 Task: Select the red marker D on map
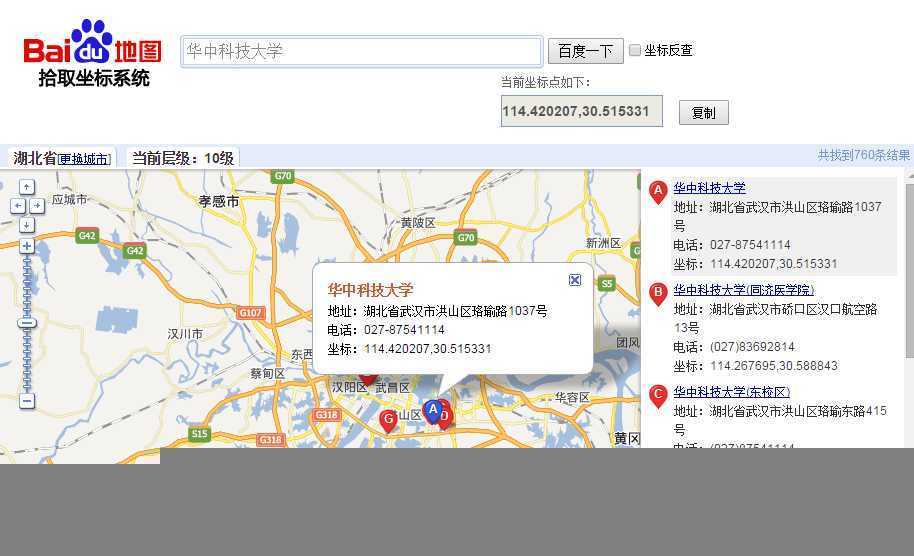445,417
